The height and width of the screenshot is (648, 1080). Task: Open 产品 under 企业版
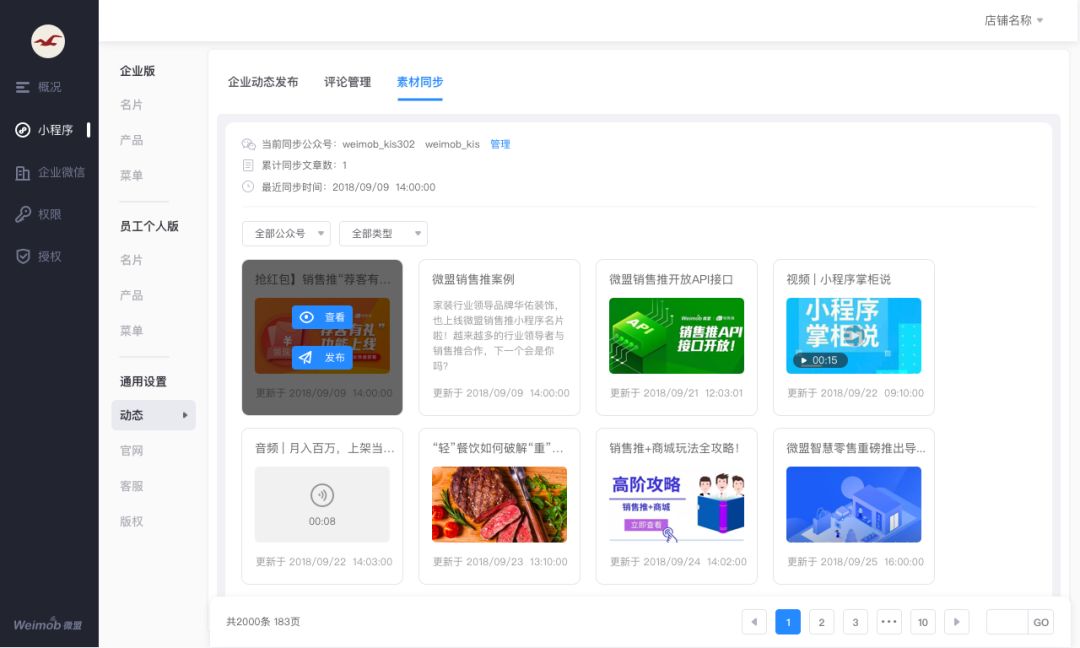click(x=132, y=140)
